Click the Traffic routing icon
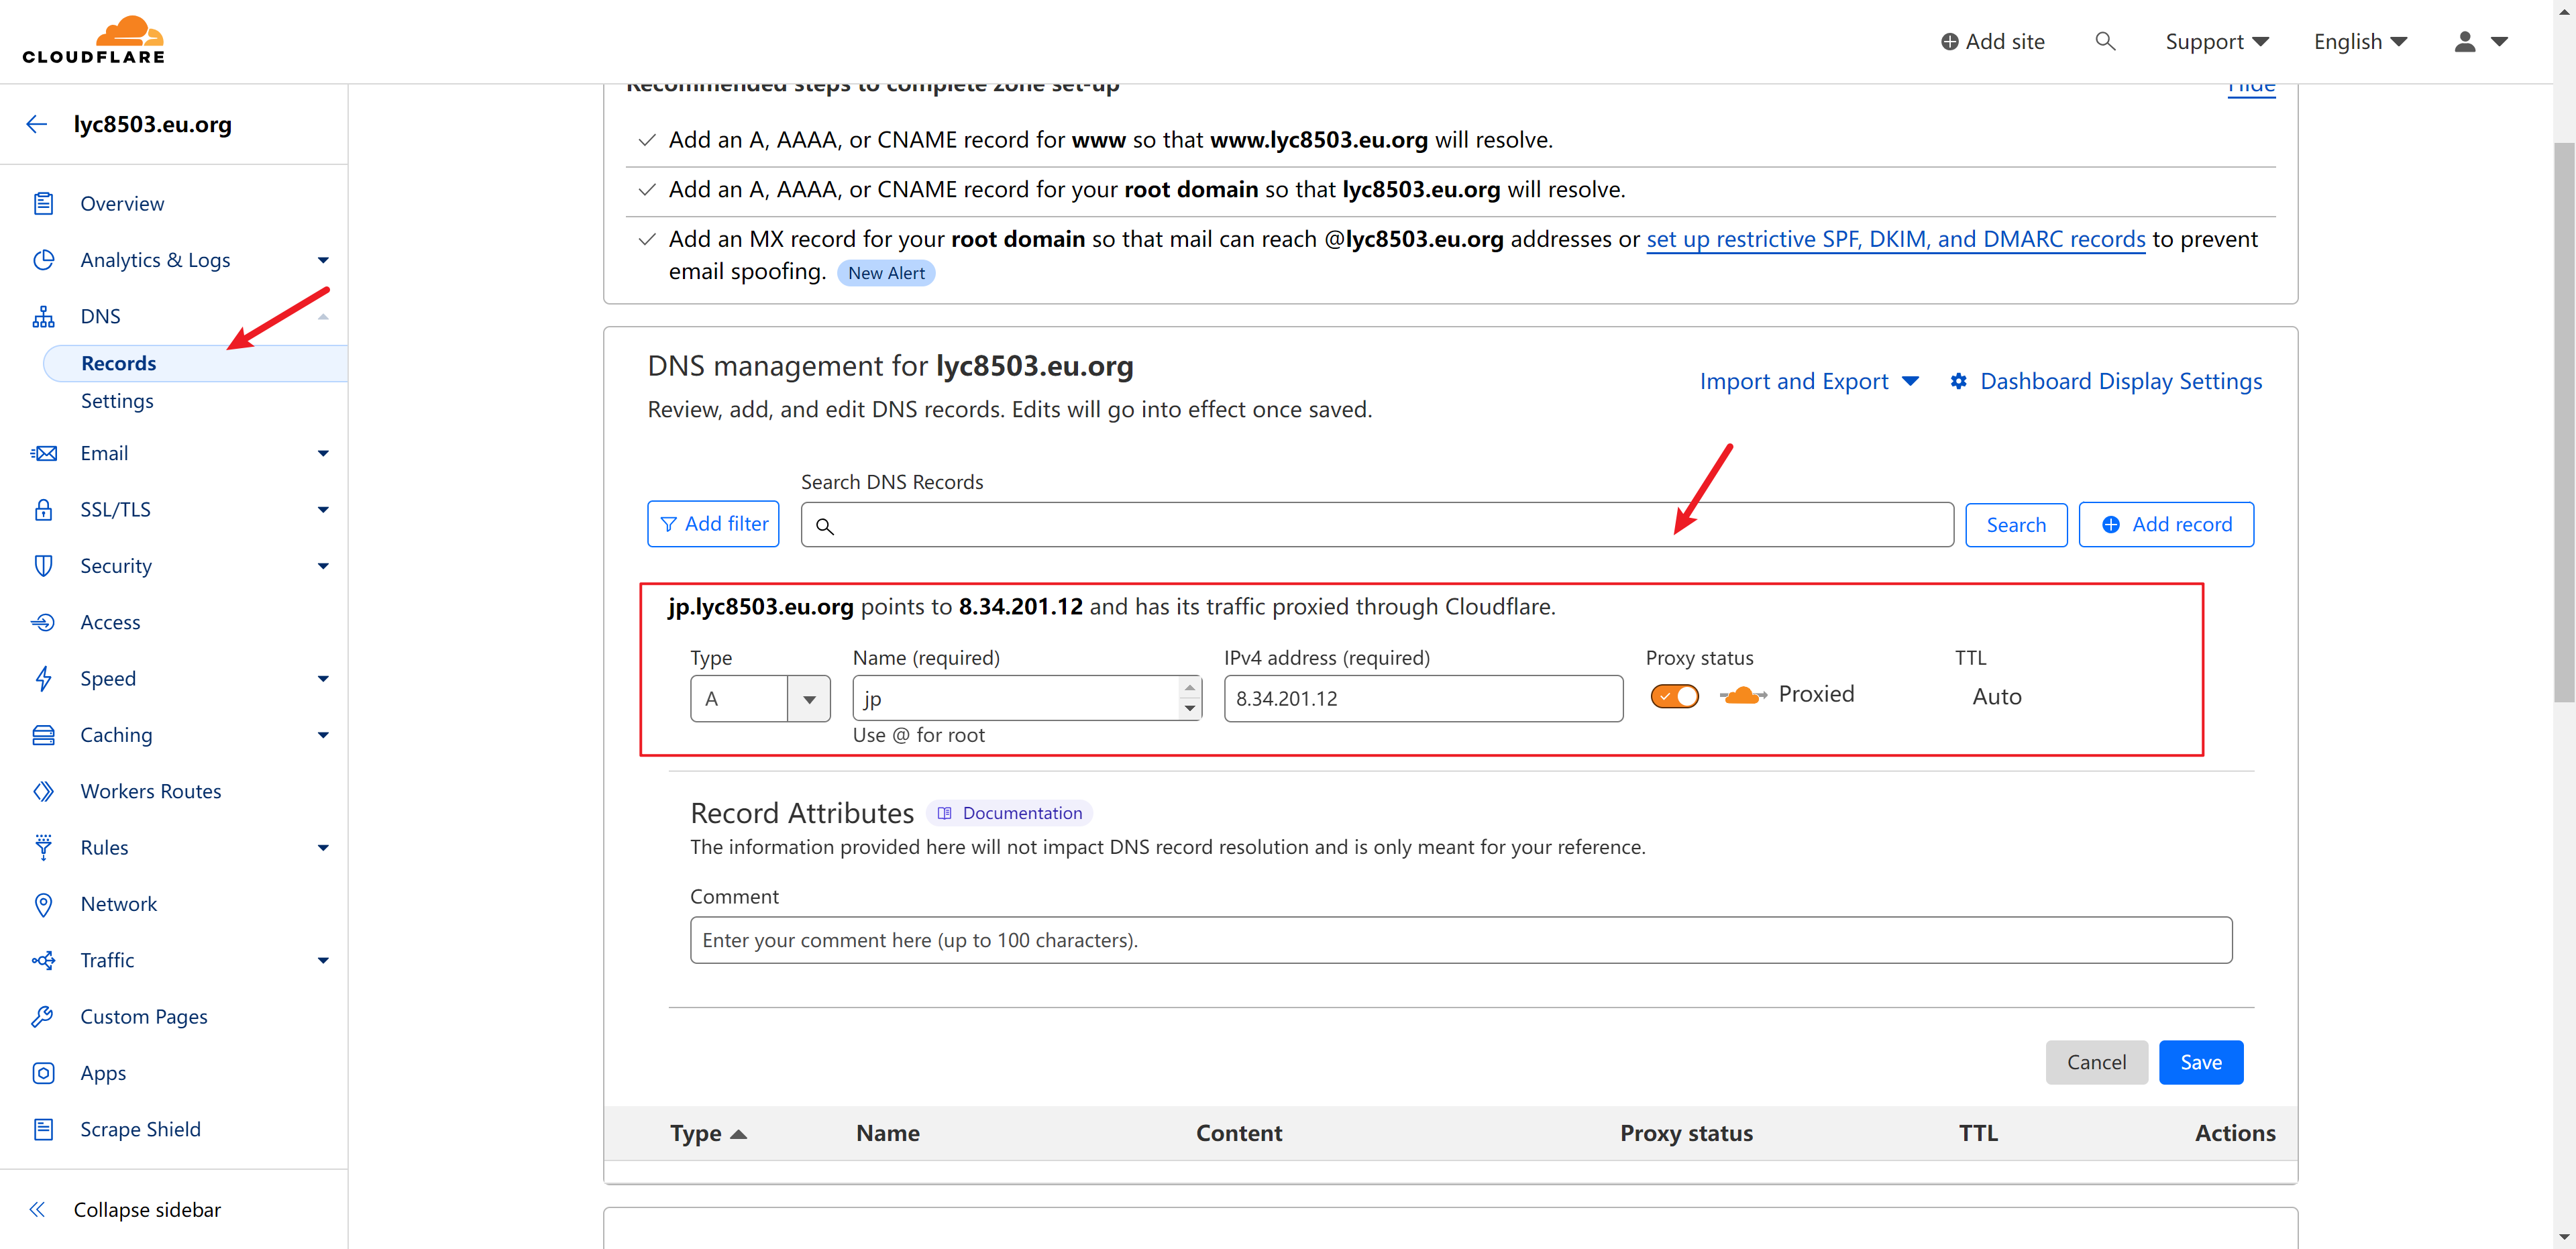The width and height of the screenshot is (2576, 1249). (x=43, y=960)
